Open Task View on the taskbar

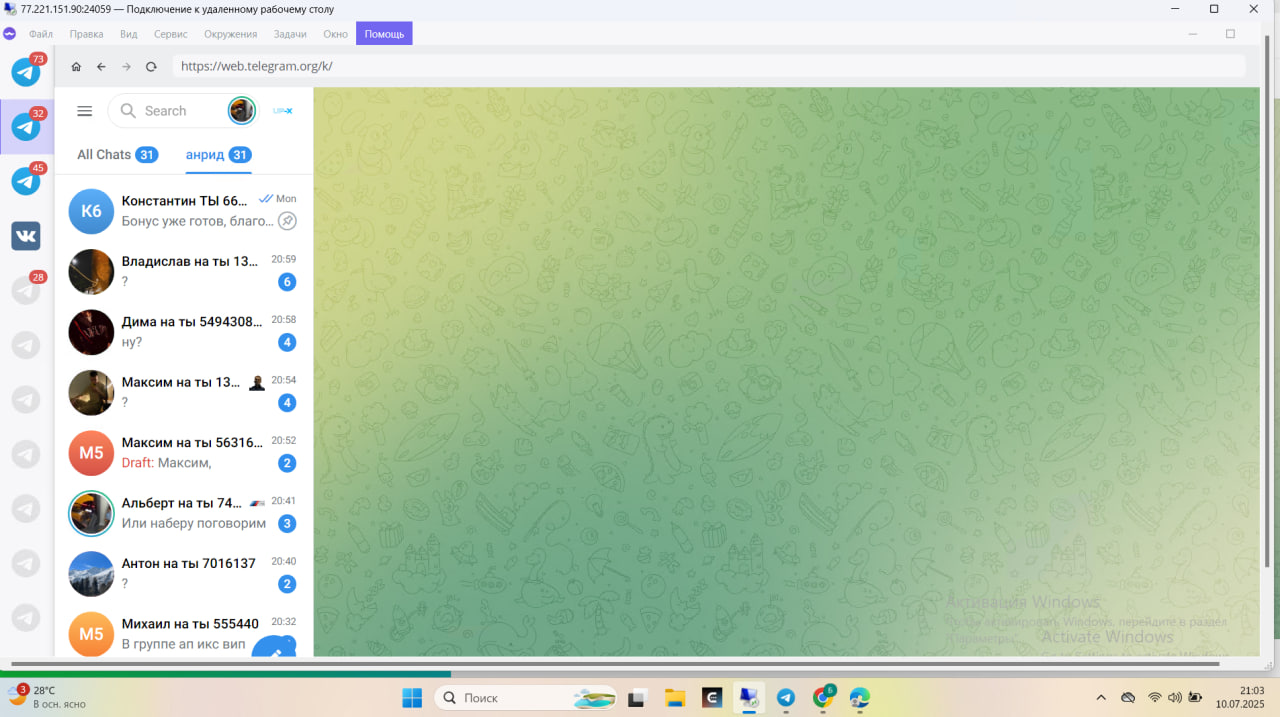636,697
